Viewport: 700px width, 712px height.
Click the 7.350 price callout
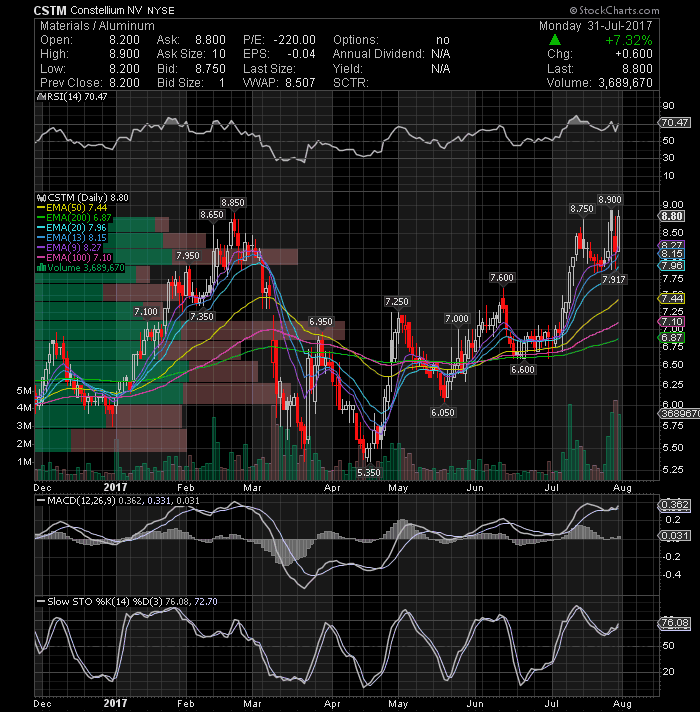[x=202, y=316]
